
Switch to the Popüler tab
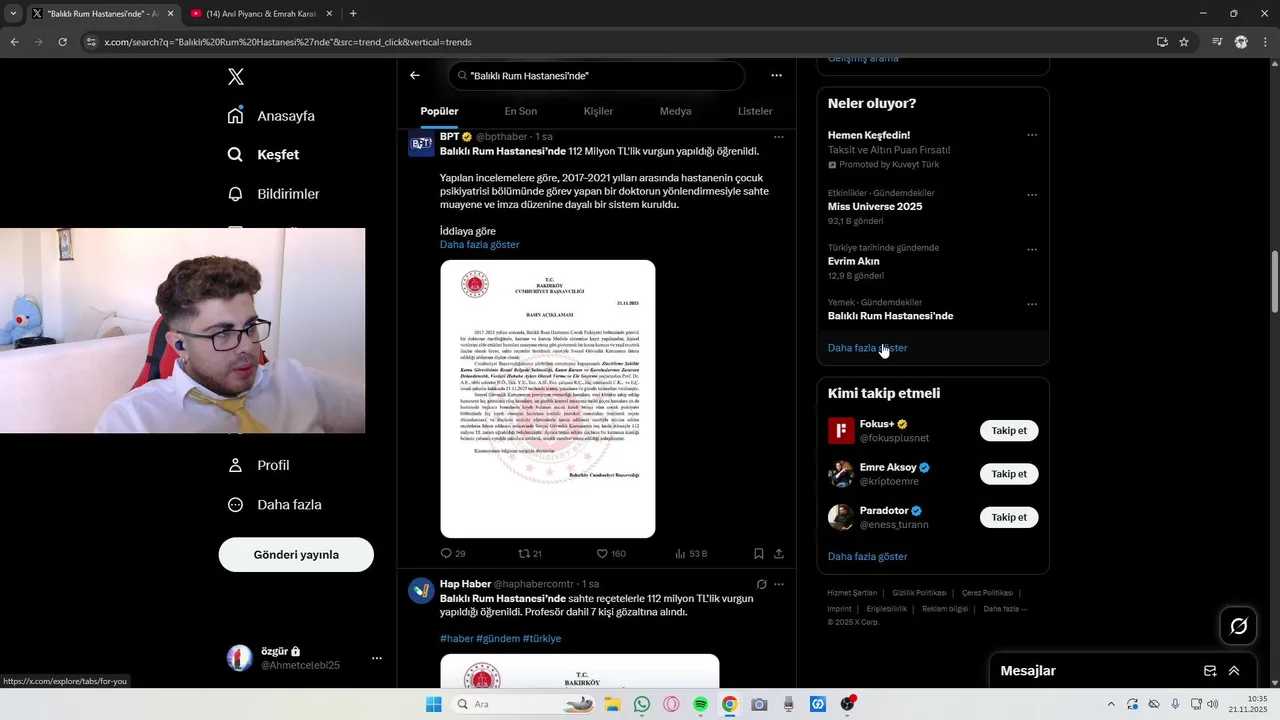[439, 111]
